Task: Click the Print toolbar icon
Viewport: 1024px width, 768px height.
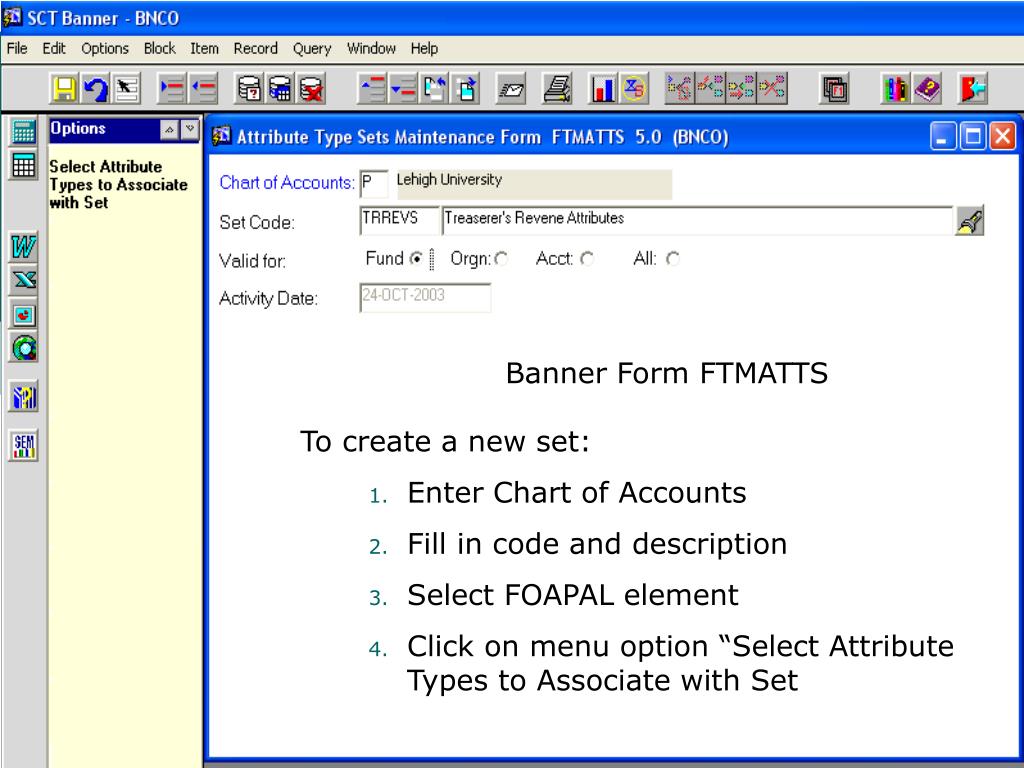Action: pyautogui.click(x=558, y=89)
